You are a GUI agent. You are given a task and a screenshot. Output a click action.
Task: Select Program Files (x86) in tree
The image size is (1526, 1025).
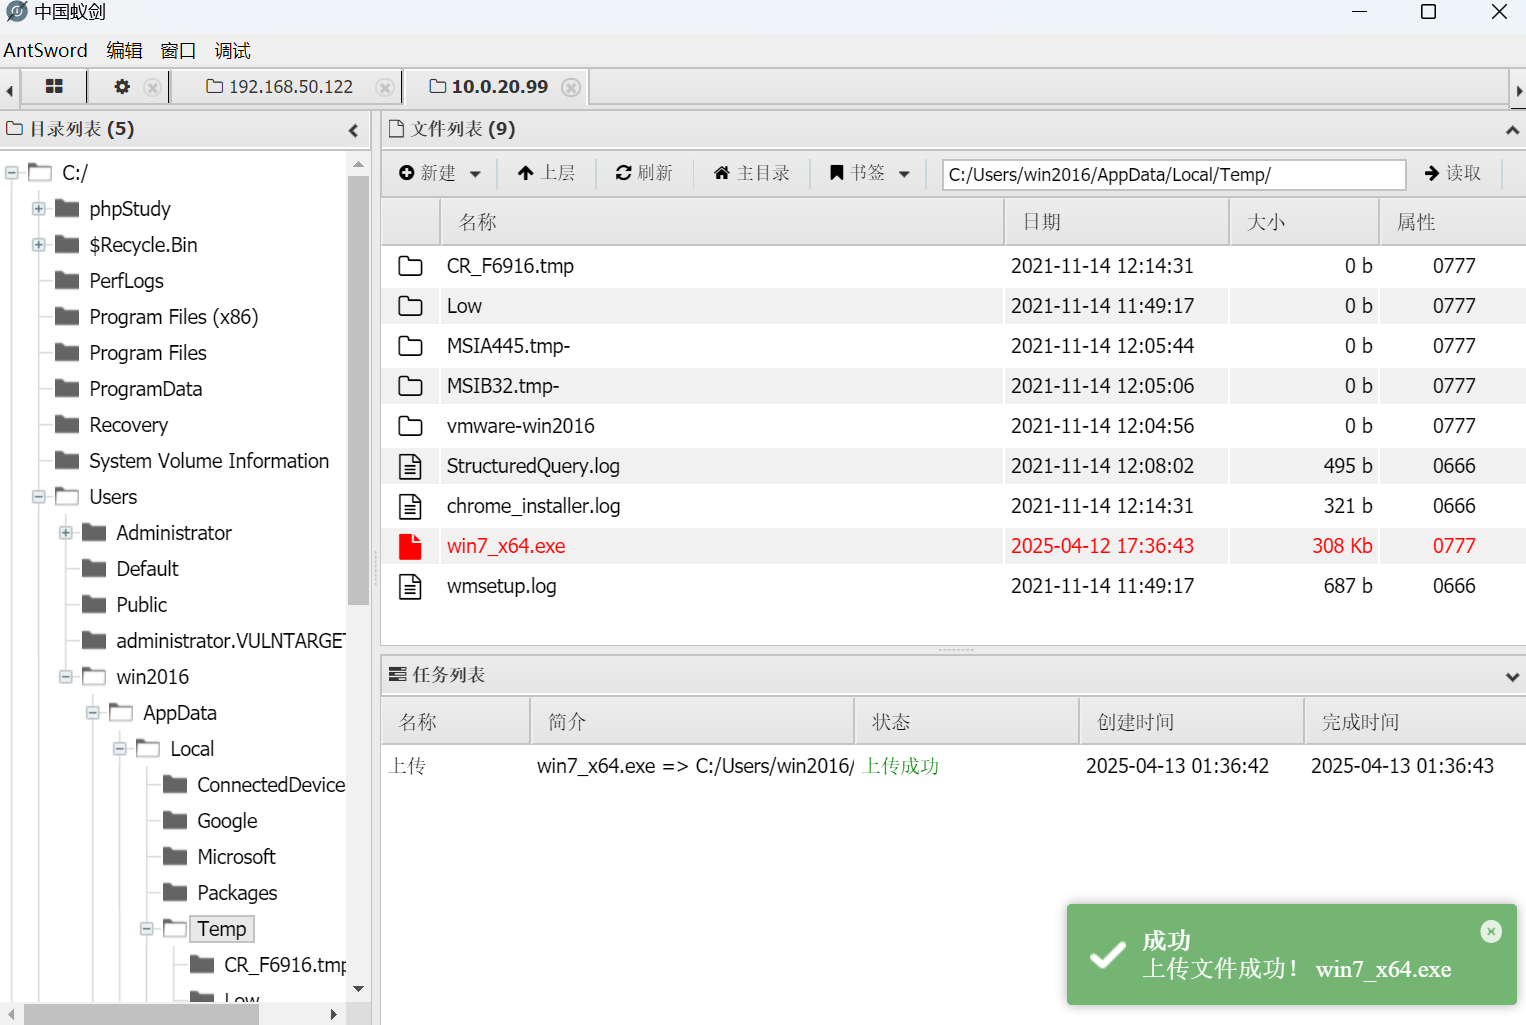174,317
